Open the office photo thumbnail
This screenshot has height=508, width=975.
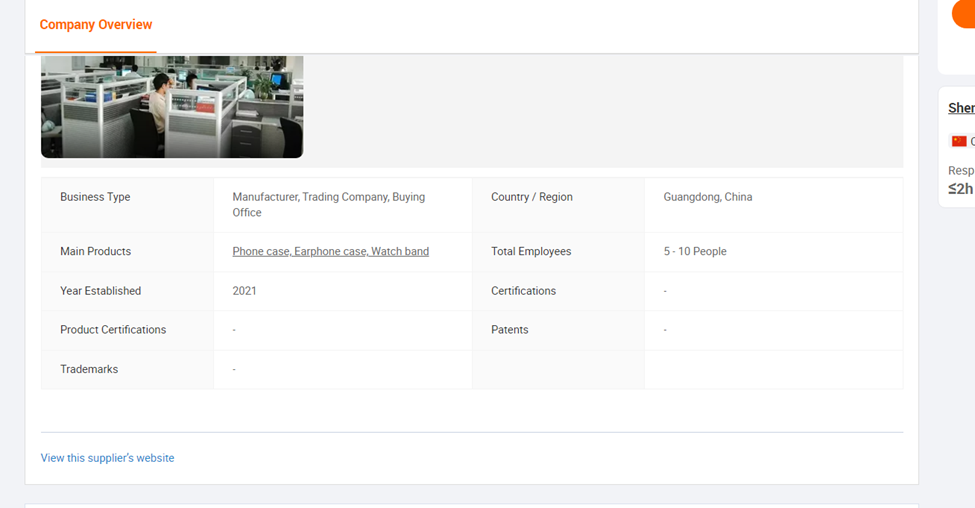(x=172, y=106)
